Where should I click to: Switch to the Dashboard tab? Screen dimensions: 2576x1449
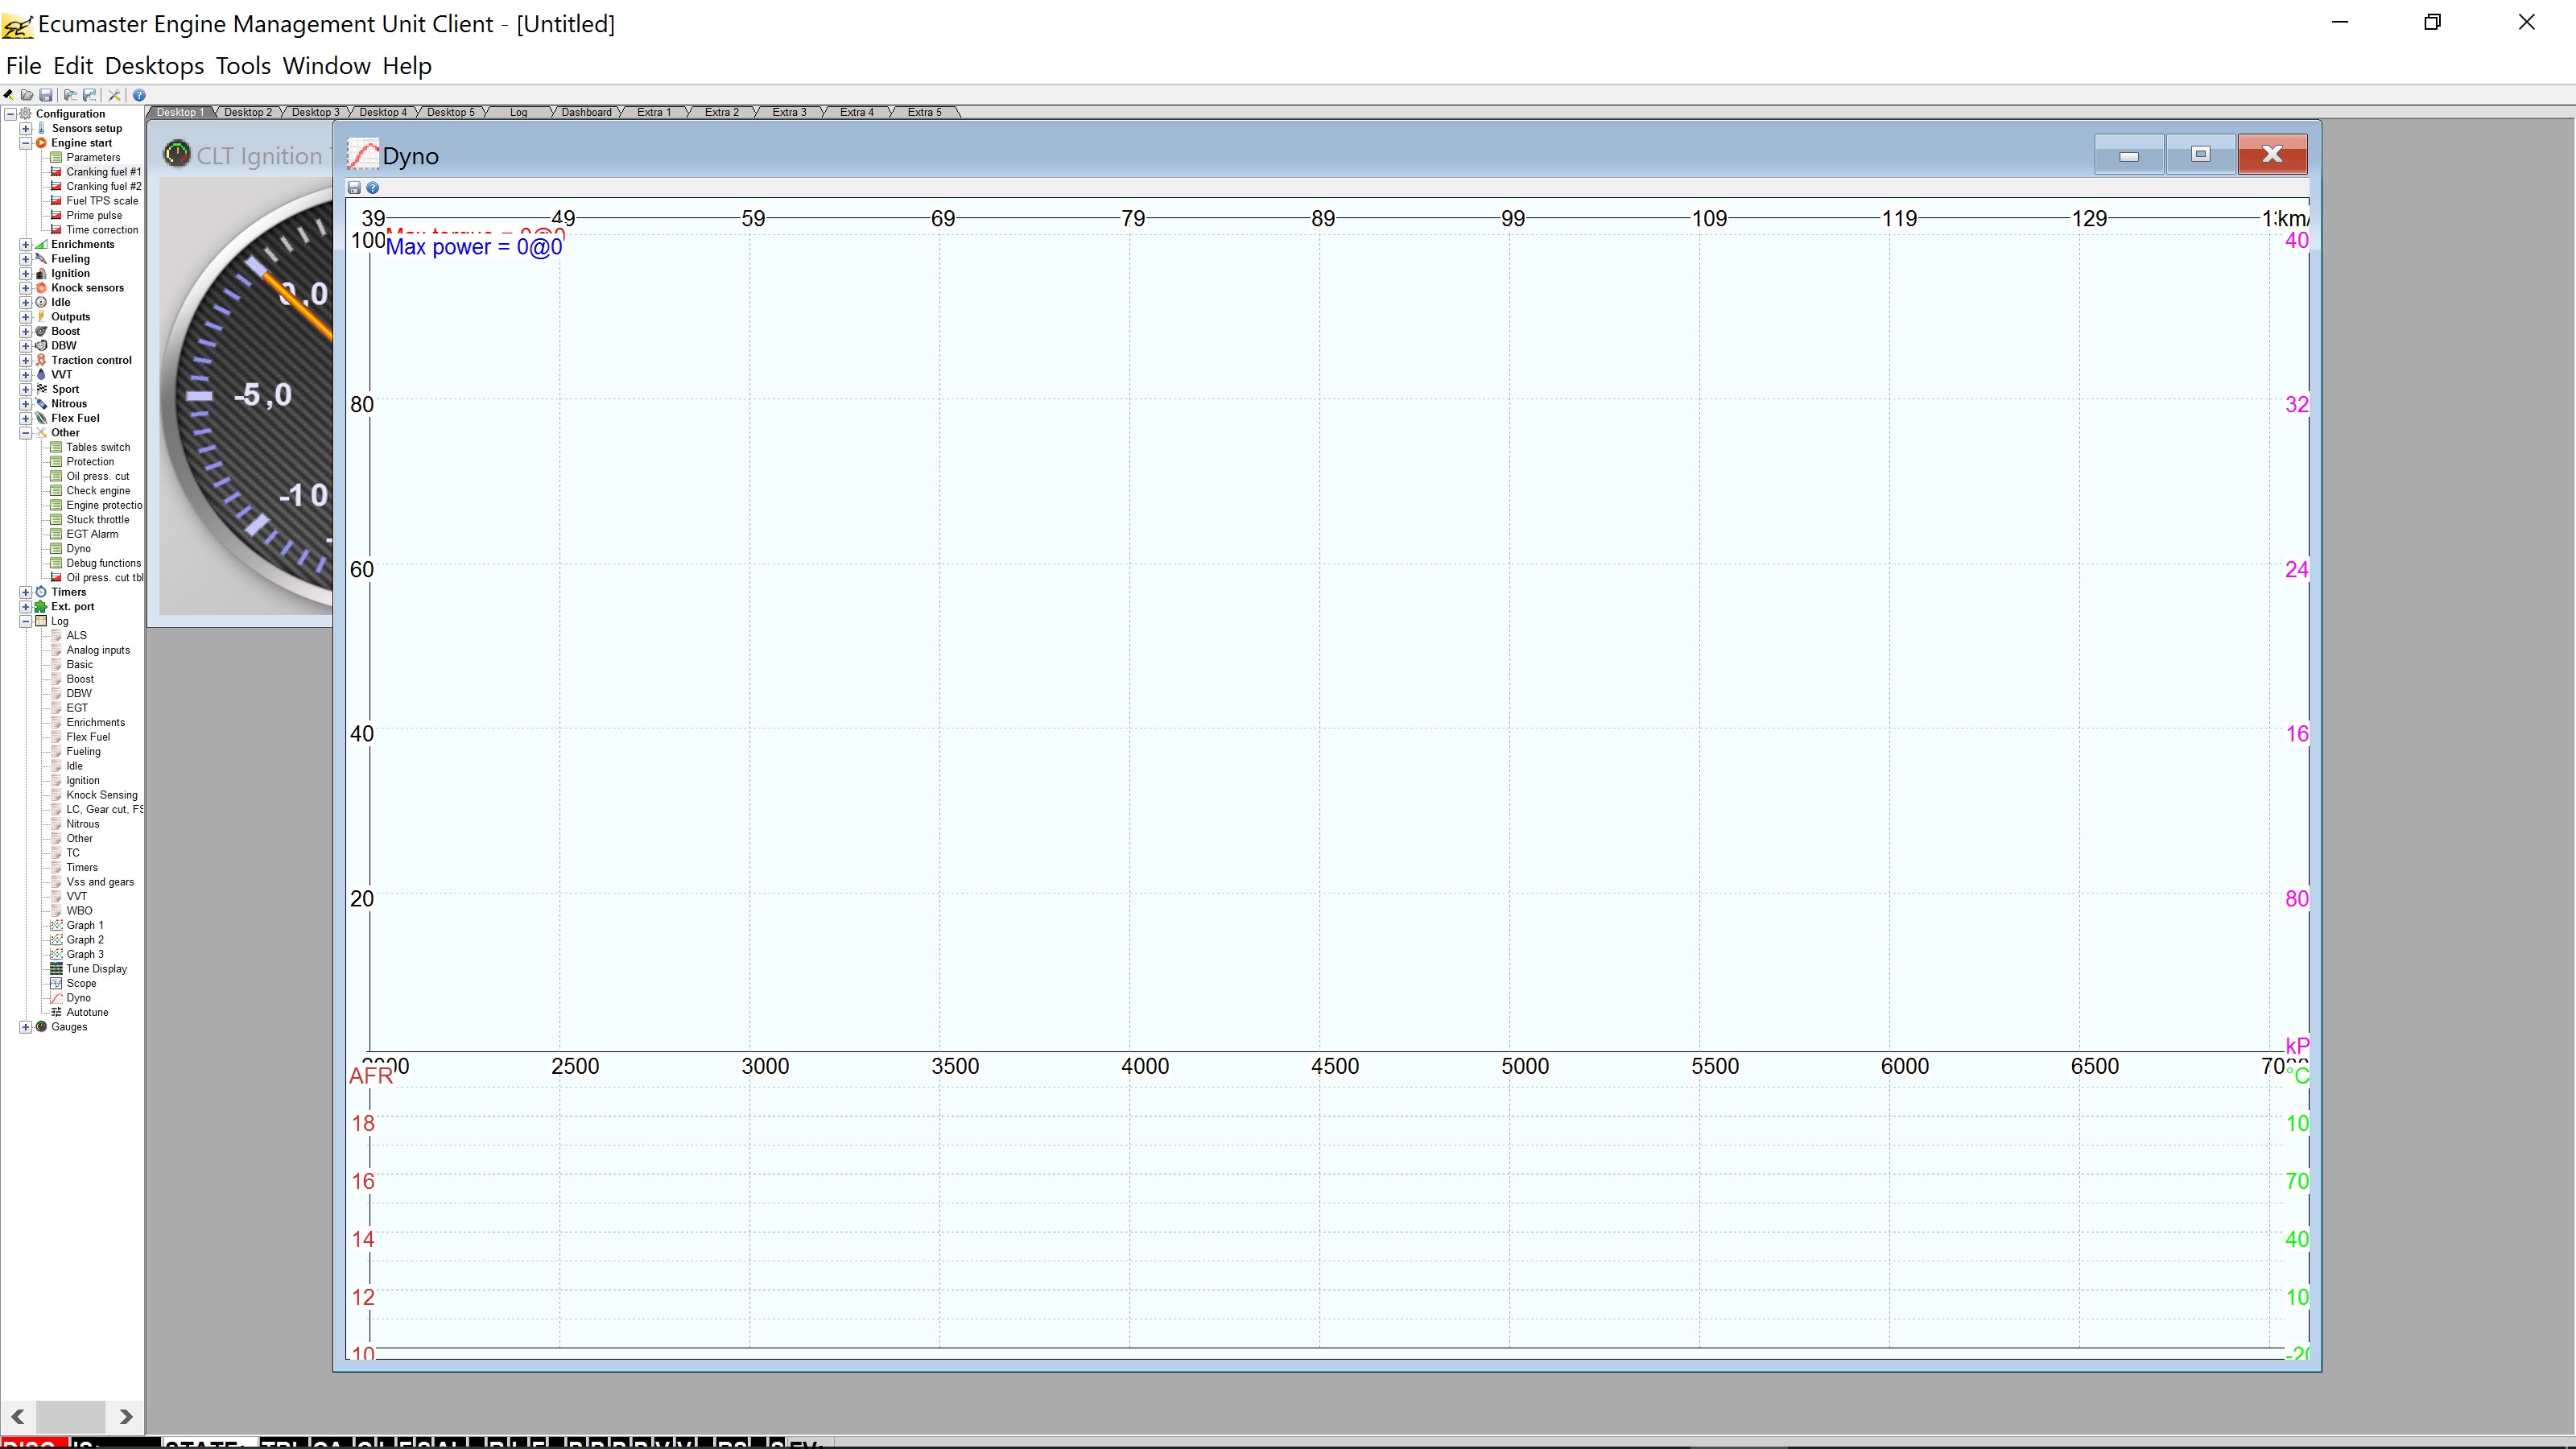(x=586, y=112)
